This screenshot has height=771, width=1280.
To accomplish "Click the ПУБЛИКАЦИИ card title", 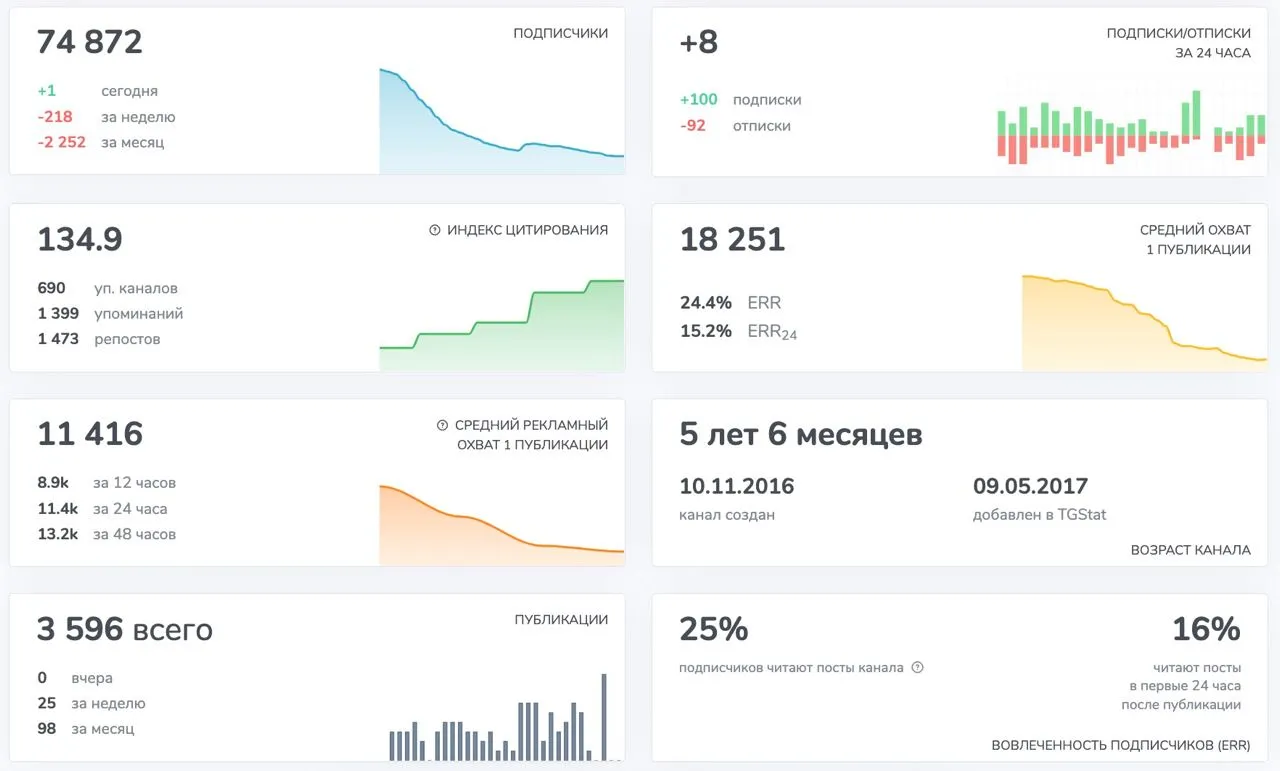I will (561, 619).
